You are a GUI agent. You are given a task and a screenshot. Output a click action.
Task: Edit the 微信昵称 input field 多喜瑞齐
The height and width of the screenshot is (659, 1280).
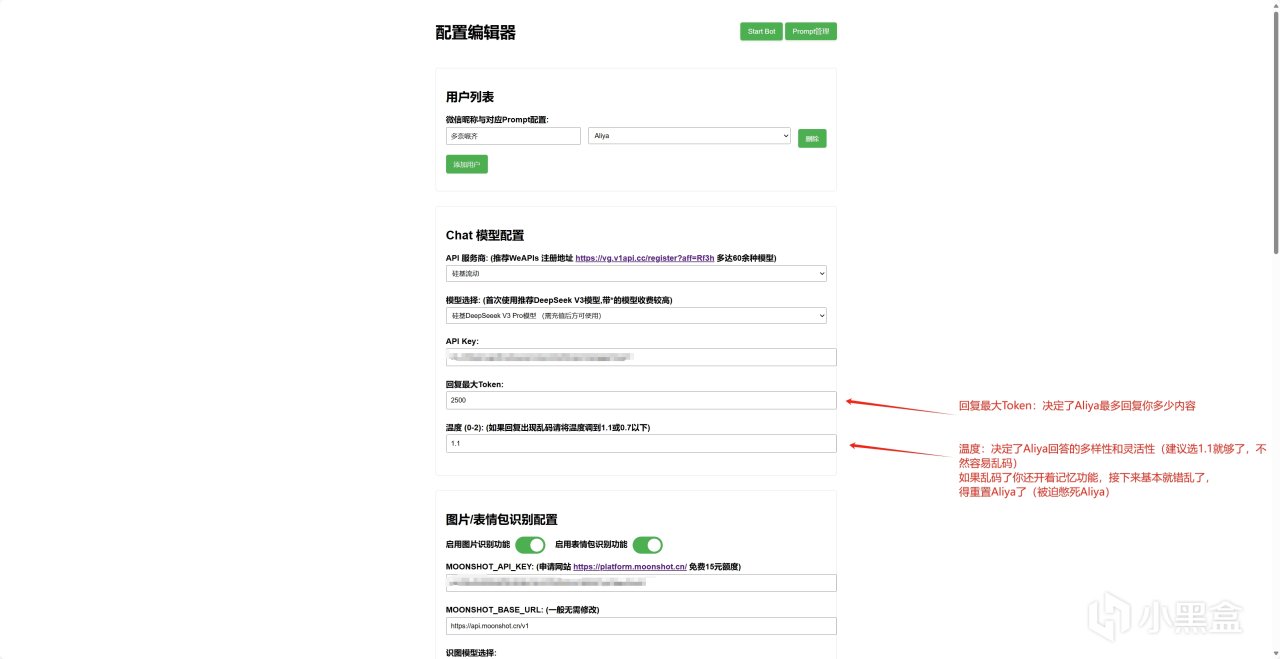pos(513,136)
